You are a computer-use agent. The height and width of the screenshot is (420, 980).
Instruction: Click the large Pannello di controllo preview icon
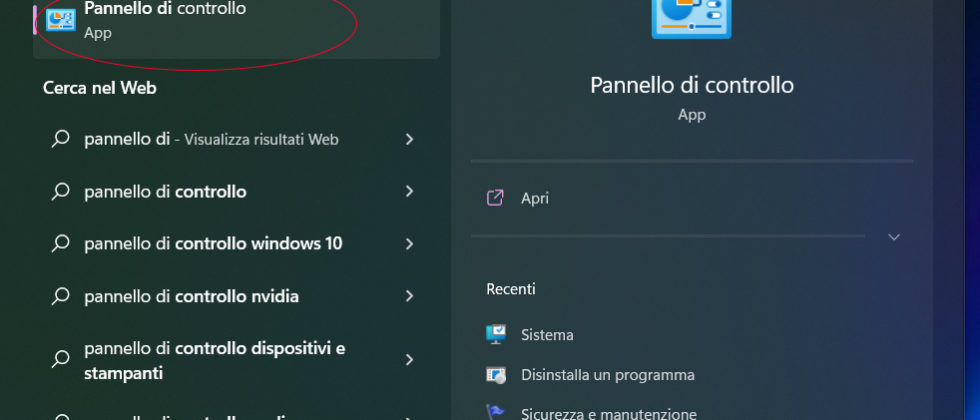pos(691,19)
